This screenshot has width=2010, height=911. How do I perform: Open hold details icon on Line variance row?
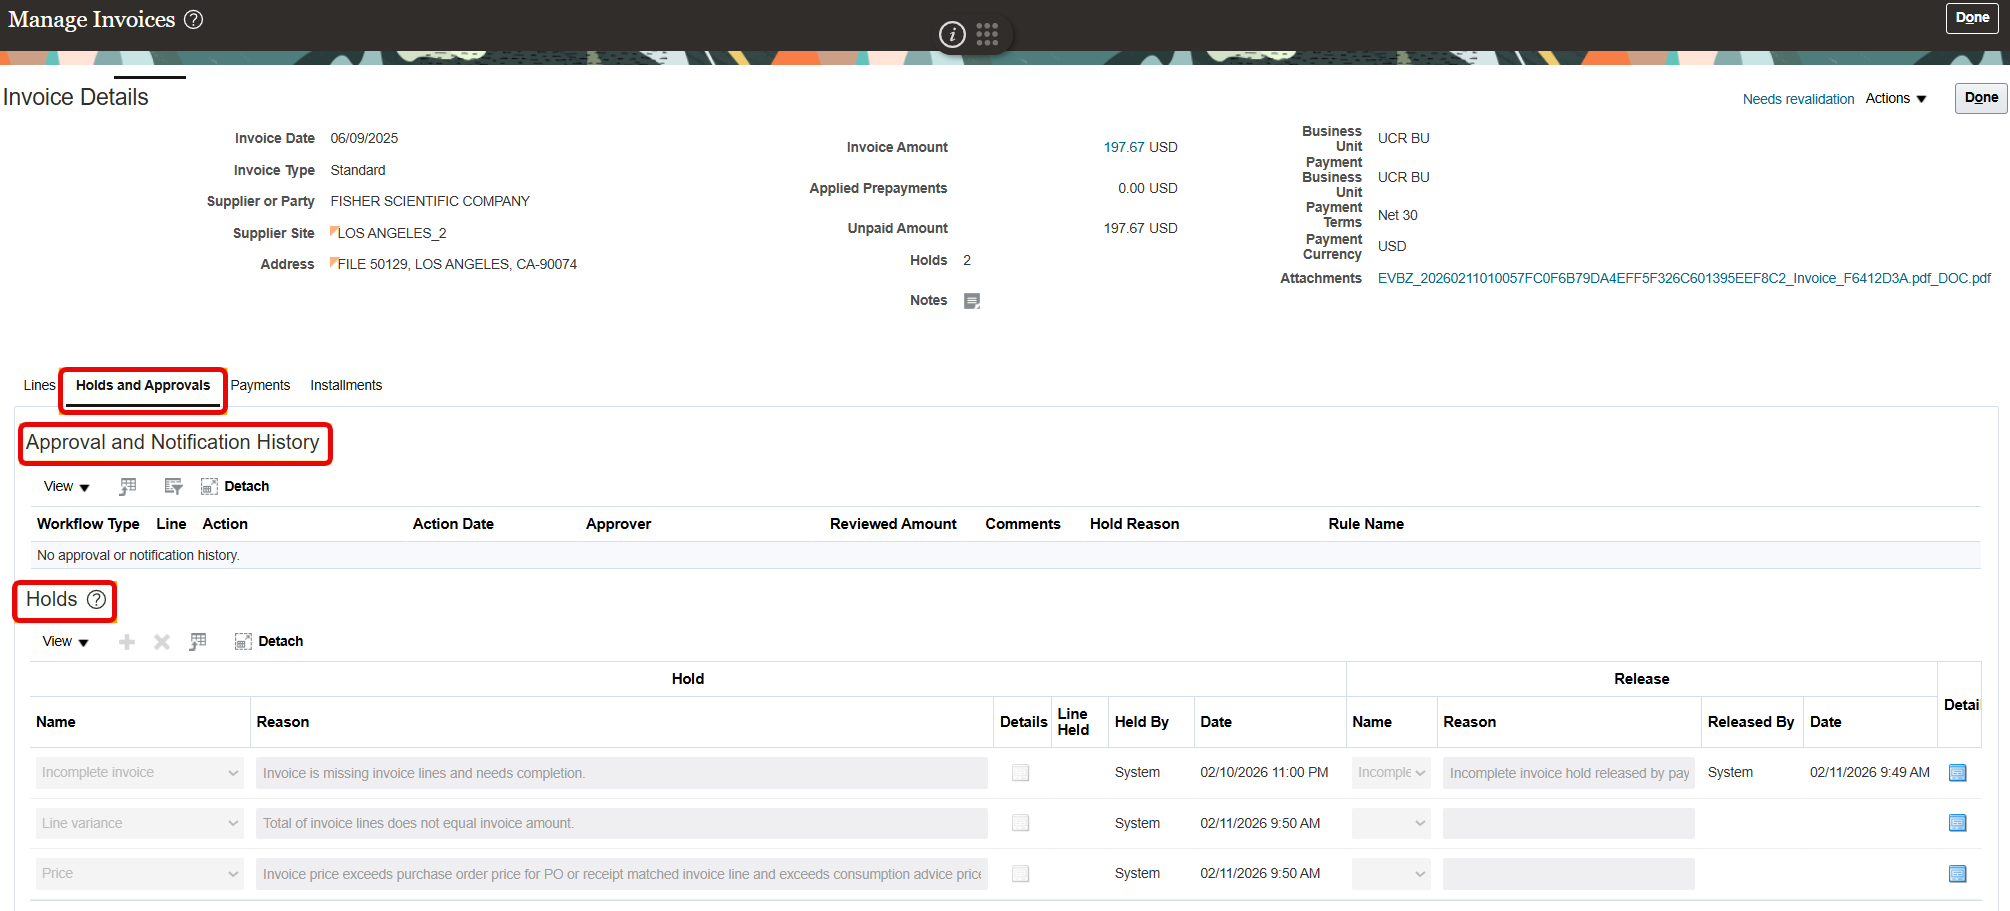pyautogui.click(x=1958, y=822)
